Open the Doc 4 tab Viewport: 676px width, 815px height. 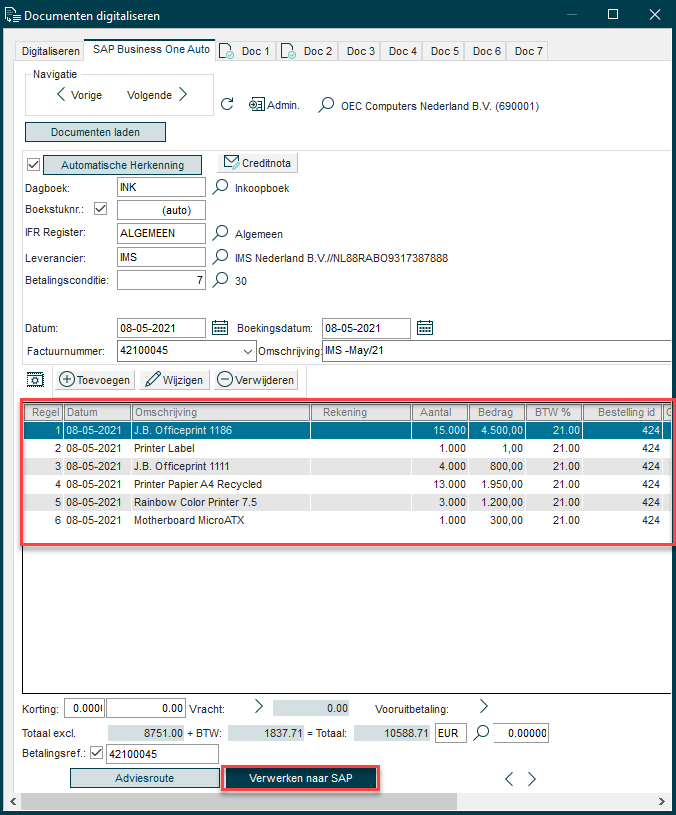click(402, 51)
